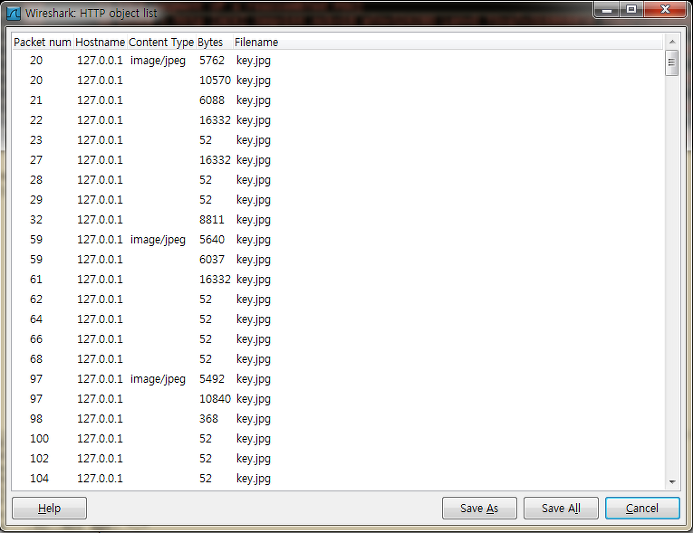The image size is (693, 533).
Task: Click the scrollbar down arrow
Action: tap(672, 482)
